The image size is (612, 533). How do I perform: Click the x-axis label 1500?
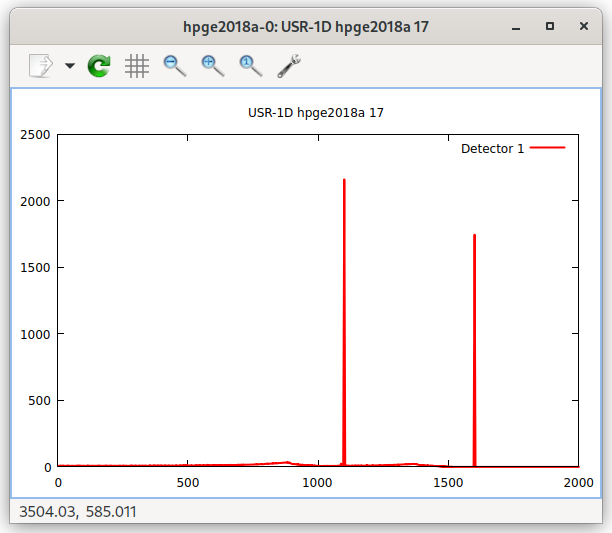[448, 483]
